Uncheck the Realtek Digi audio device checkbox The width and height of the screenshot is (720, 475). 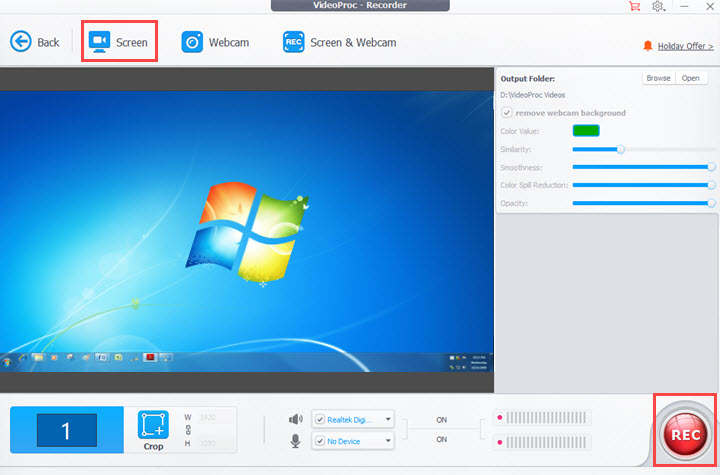point(320,419)
